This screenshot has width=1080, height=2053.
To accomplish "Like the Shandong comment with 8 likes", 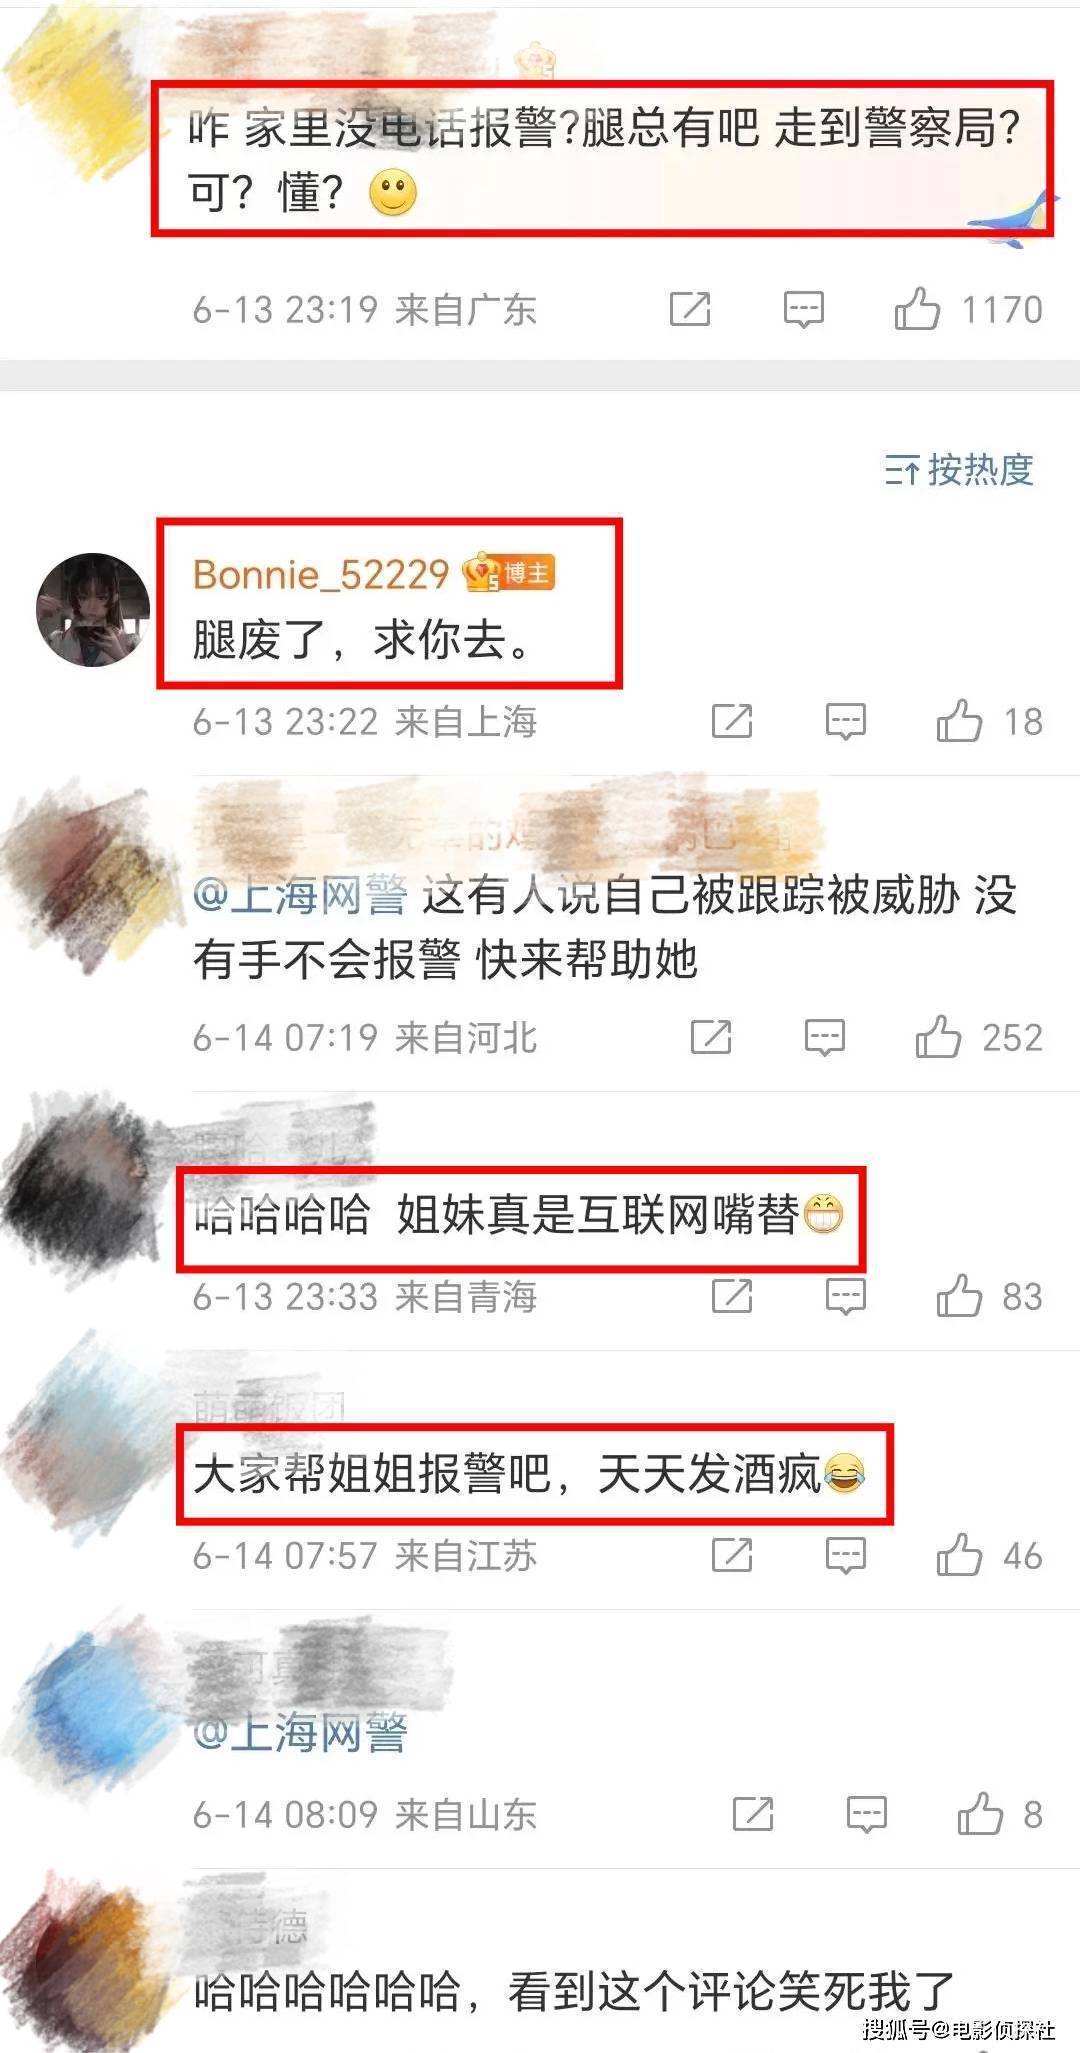I will (x=980, y=1813).
